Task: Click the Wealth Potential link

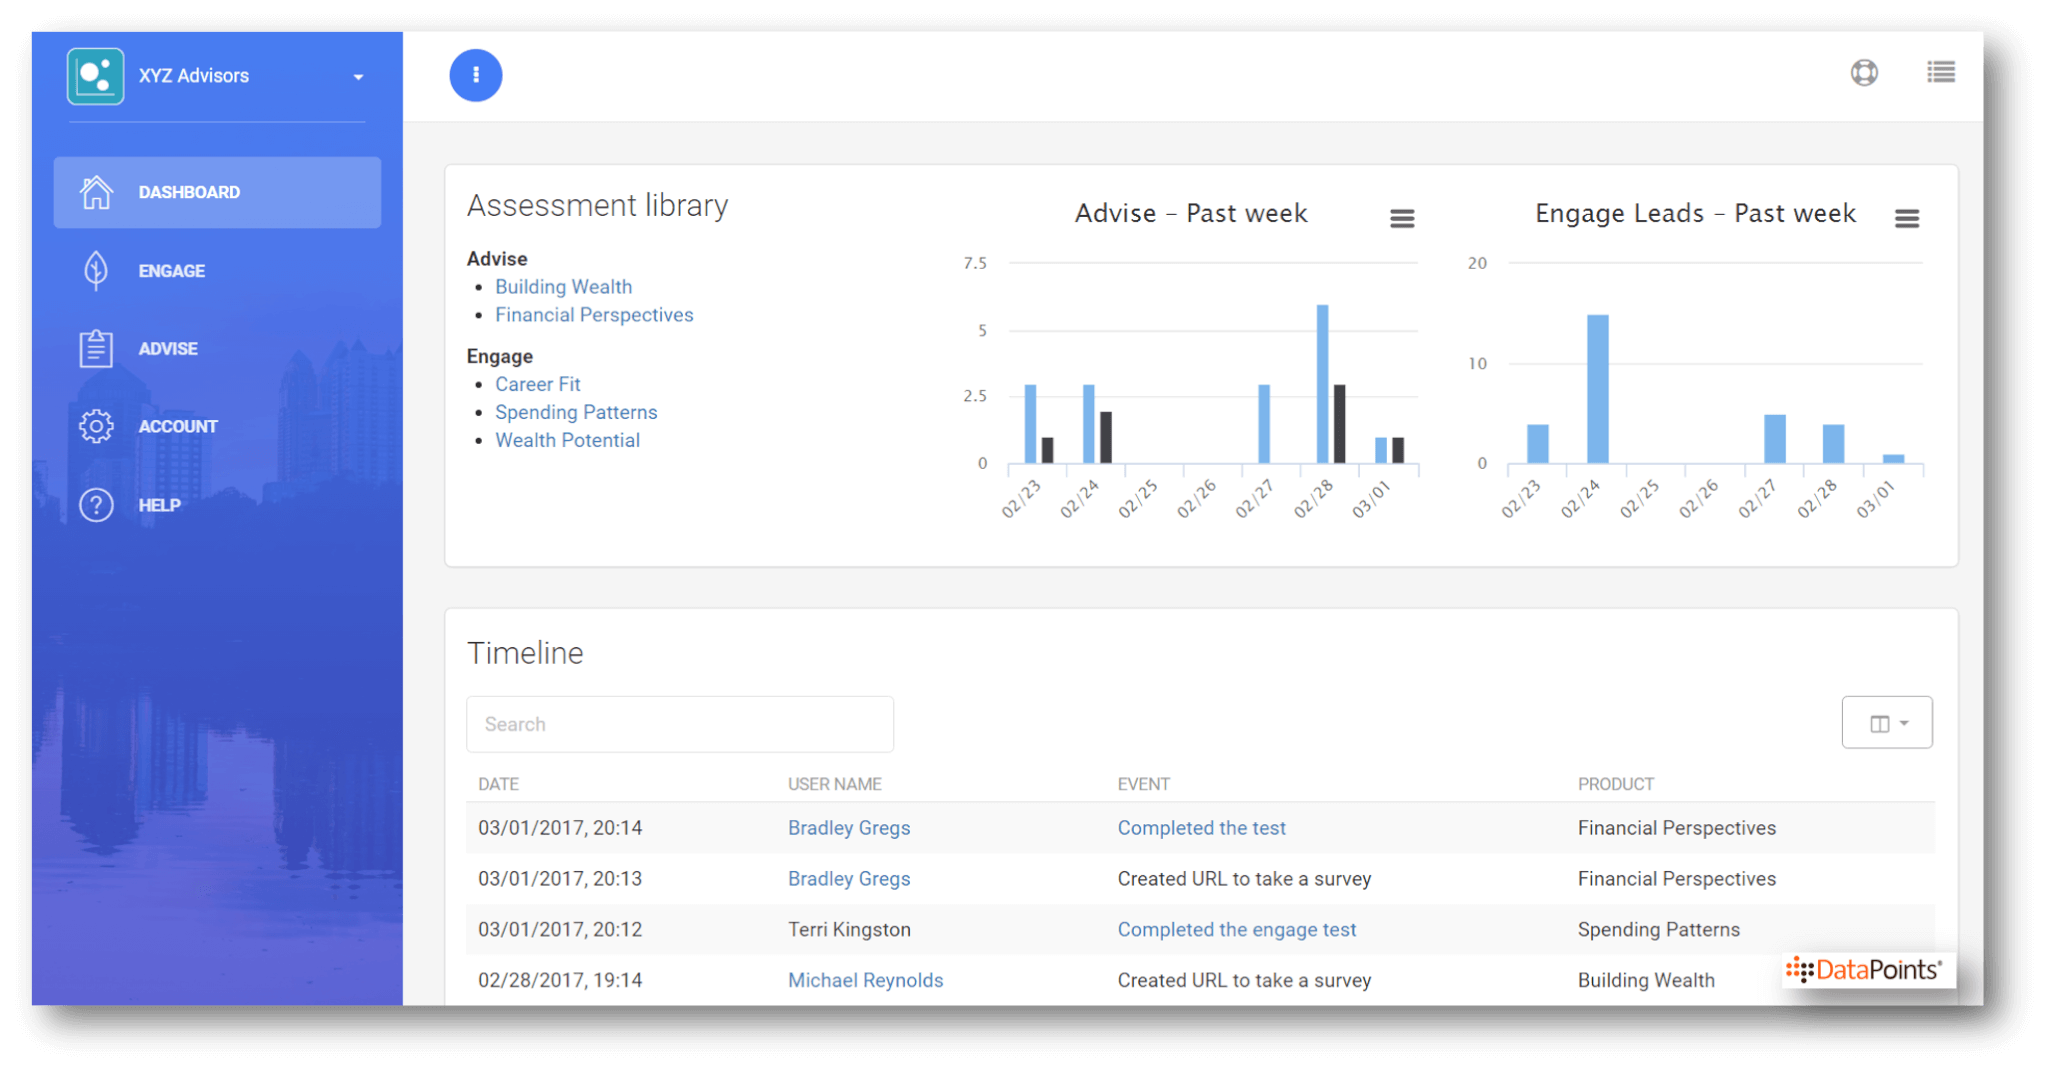Action: coord(567,440)
